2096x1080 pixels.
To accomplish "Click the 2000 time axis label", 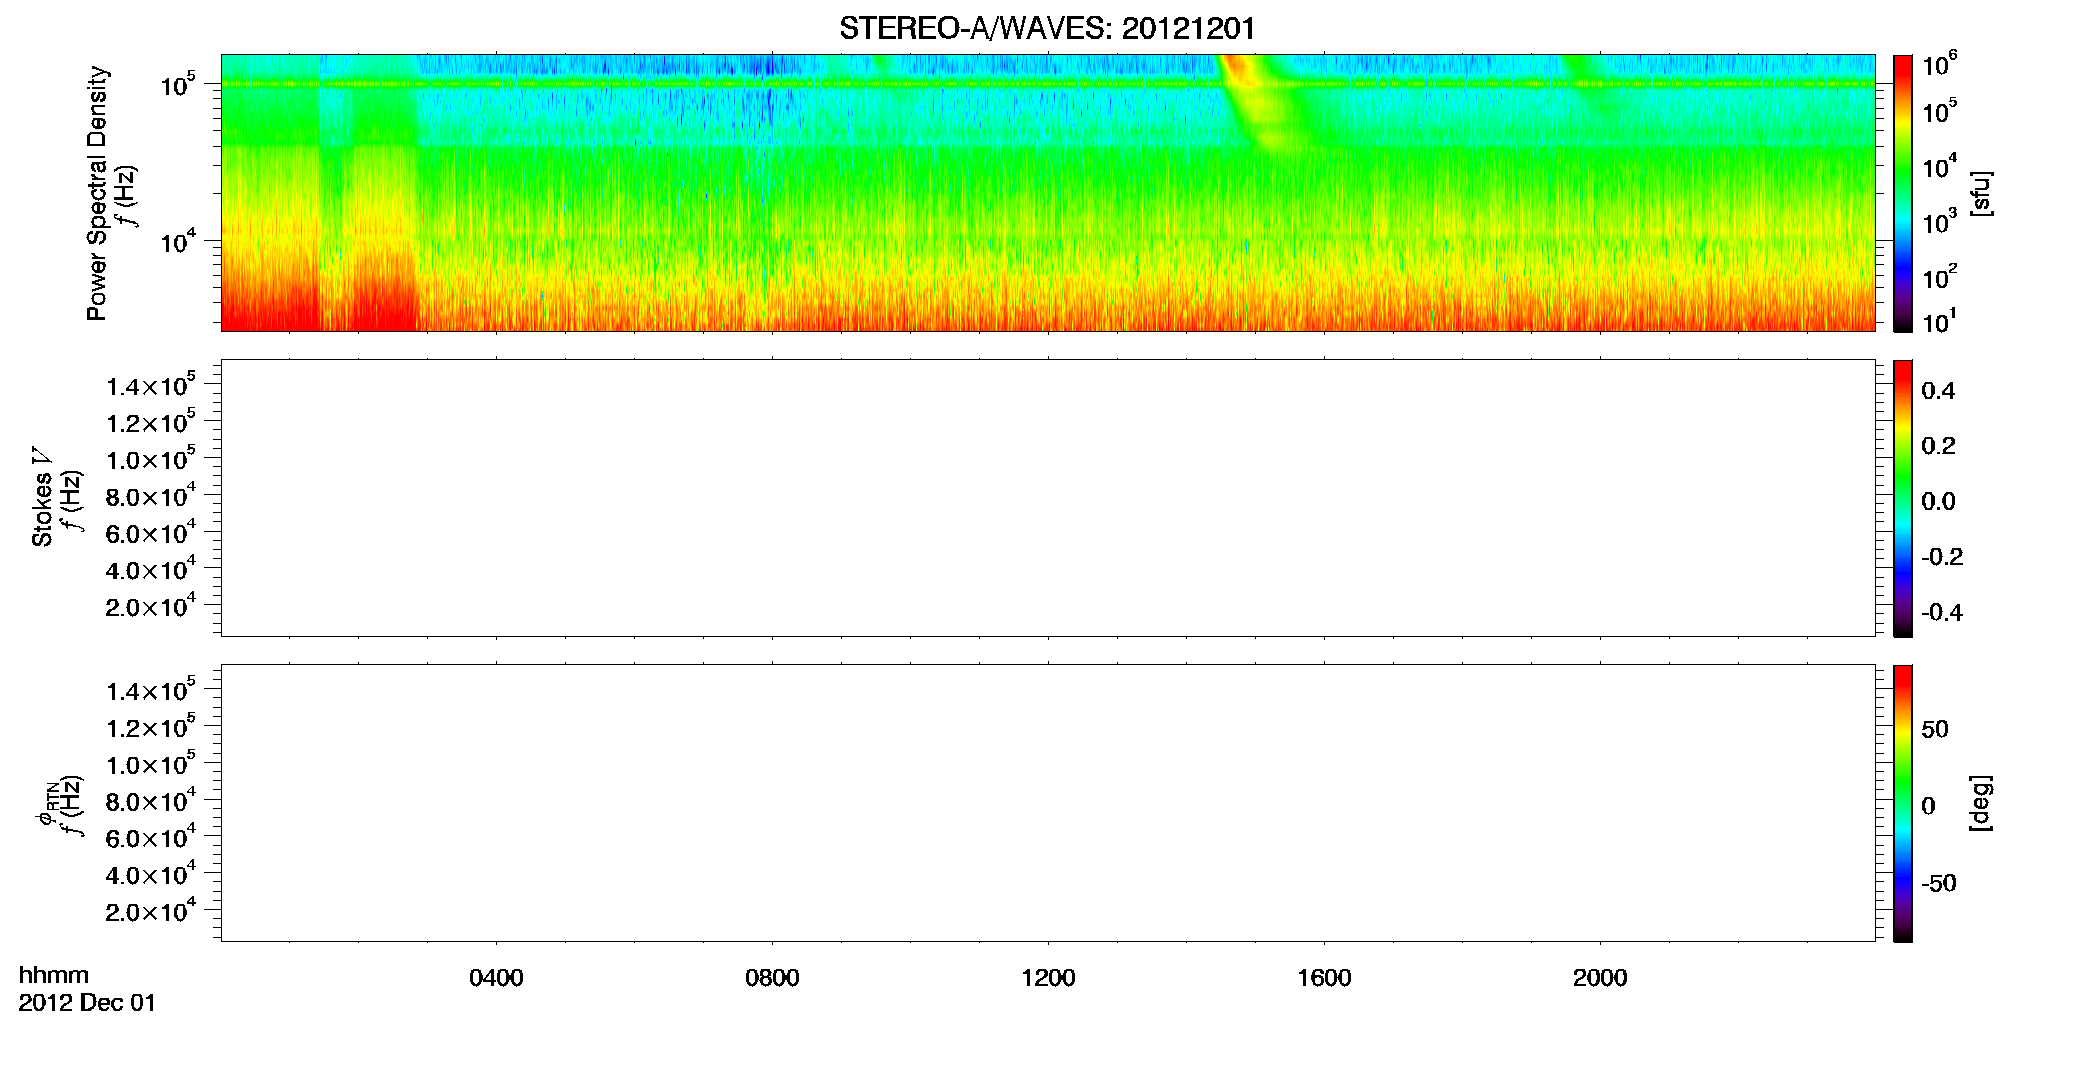I will (x=1600, y=978).
